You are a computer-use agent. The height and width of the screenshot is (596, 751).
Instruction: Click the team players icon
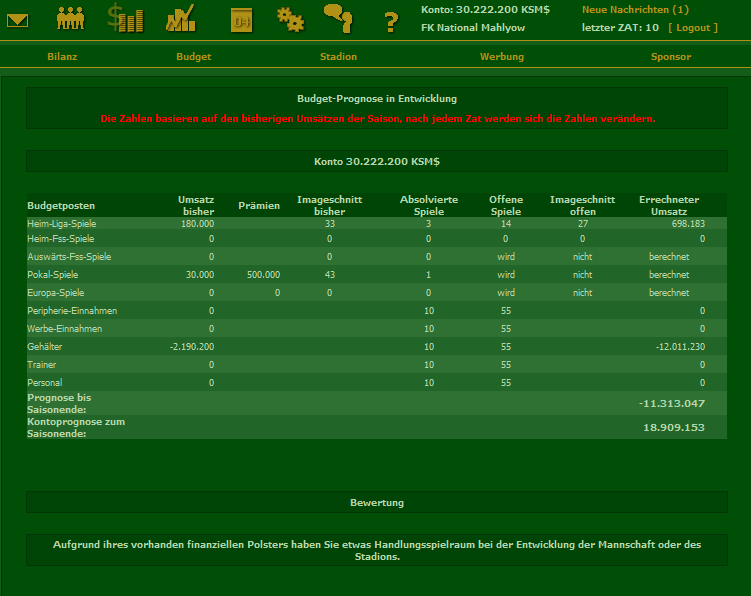point(71,18)
